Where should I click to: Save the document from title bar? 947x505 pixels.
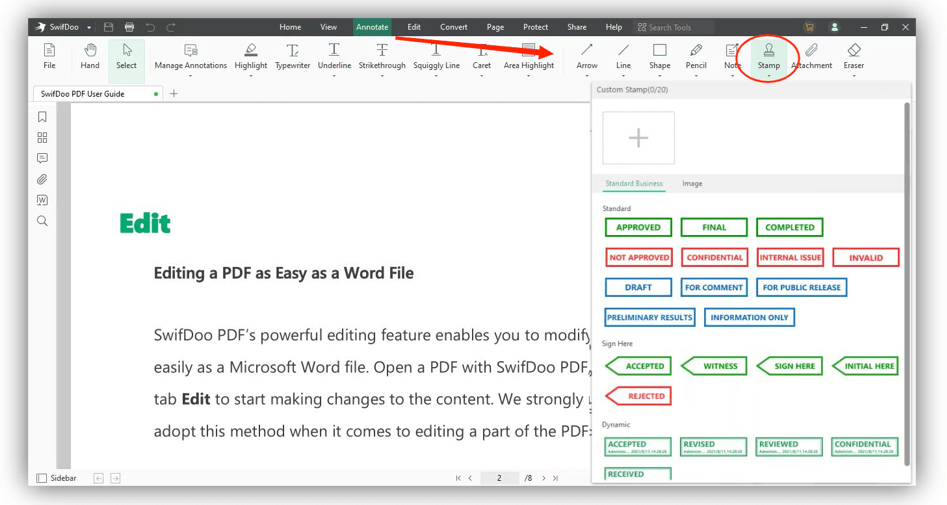[109, 27]
